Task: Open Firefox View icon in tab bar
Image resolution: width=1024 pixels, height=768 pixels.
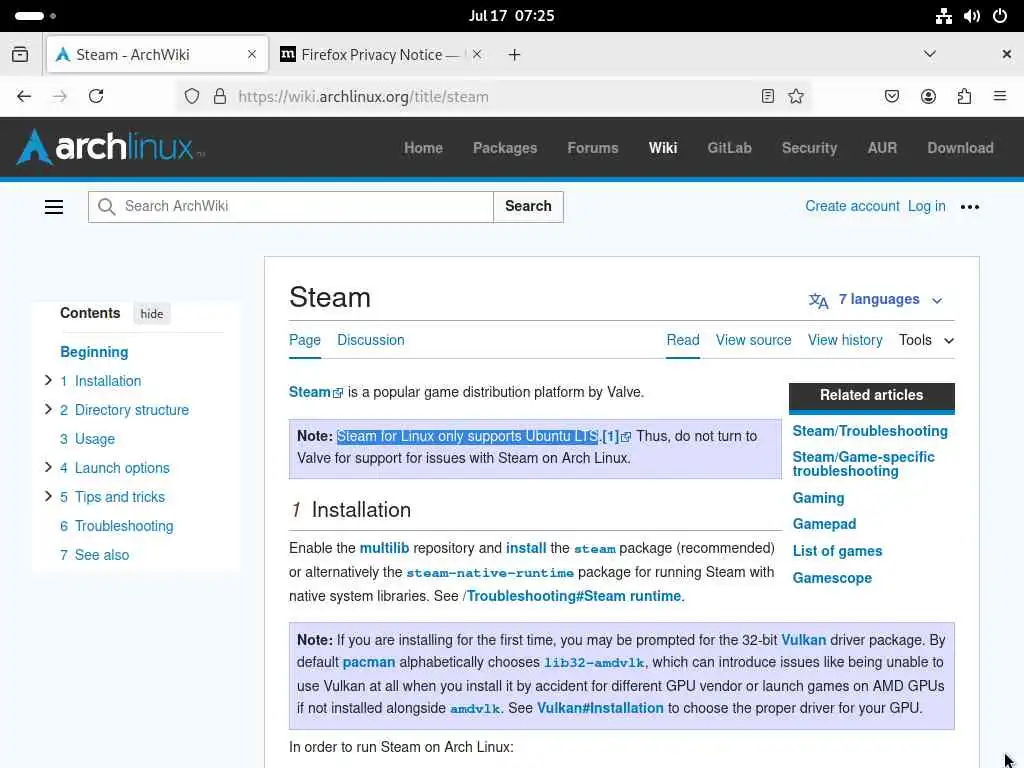Action: point(20,55)
